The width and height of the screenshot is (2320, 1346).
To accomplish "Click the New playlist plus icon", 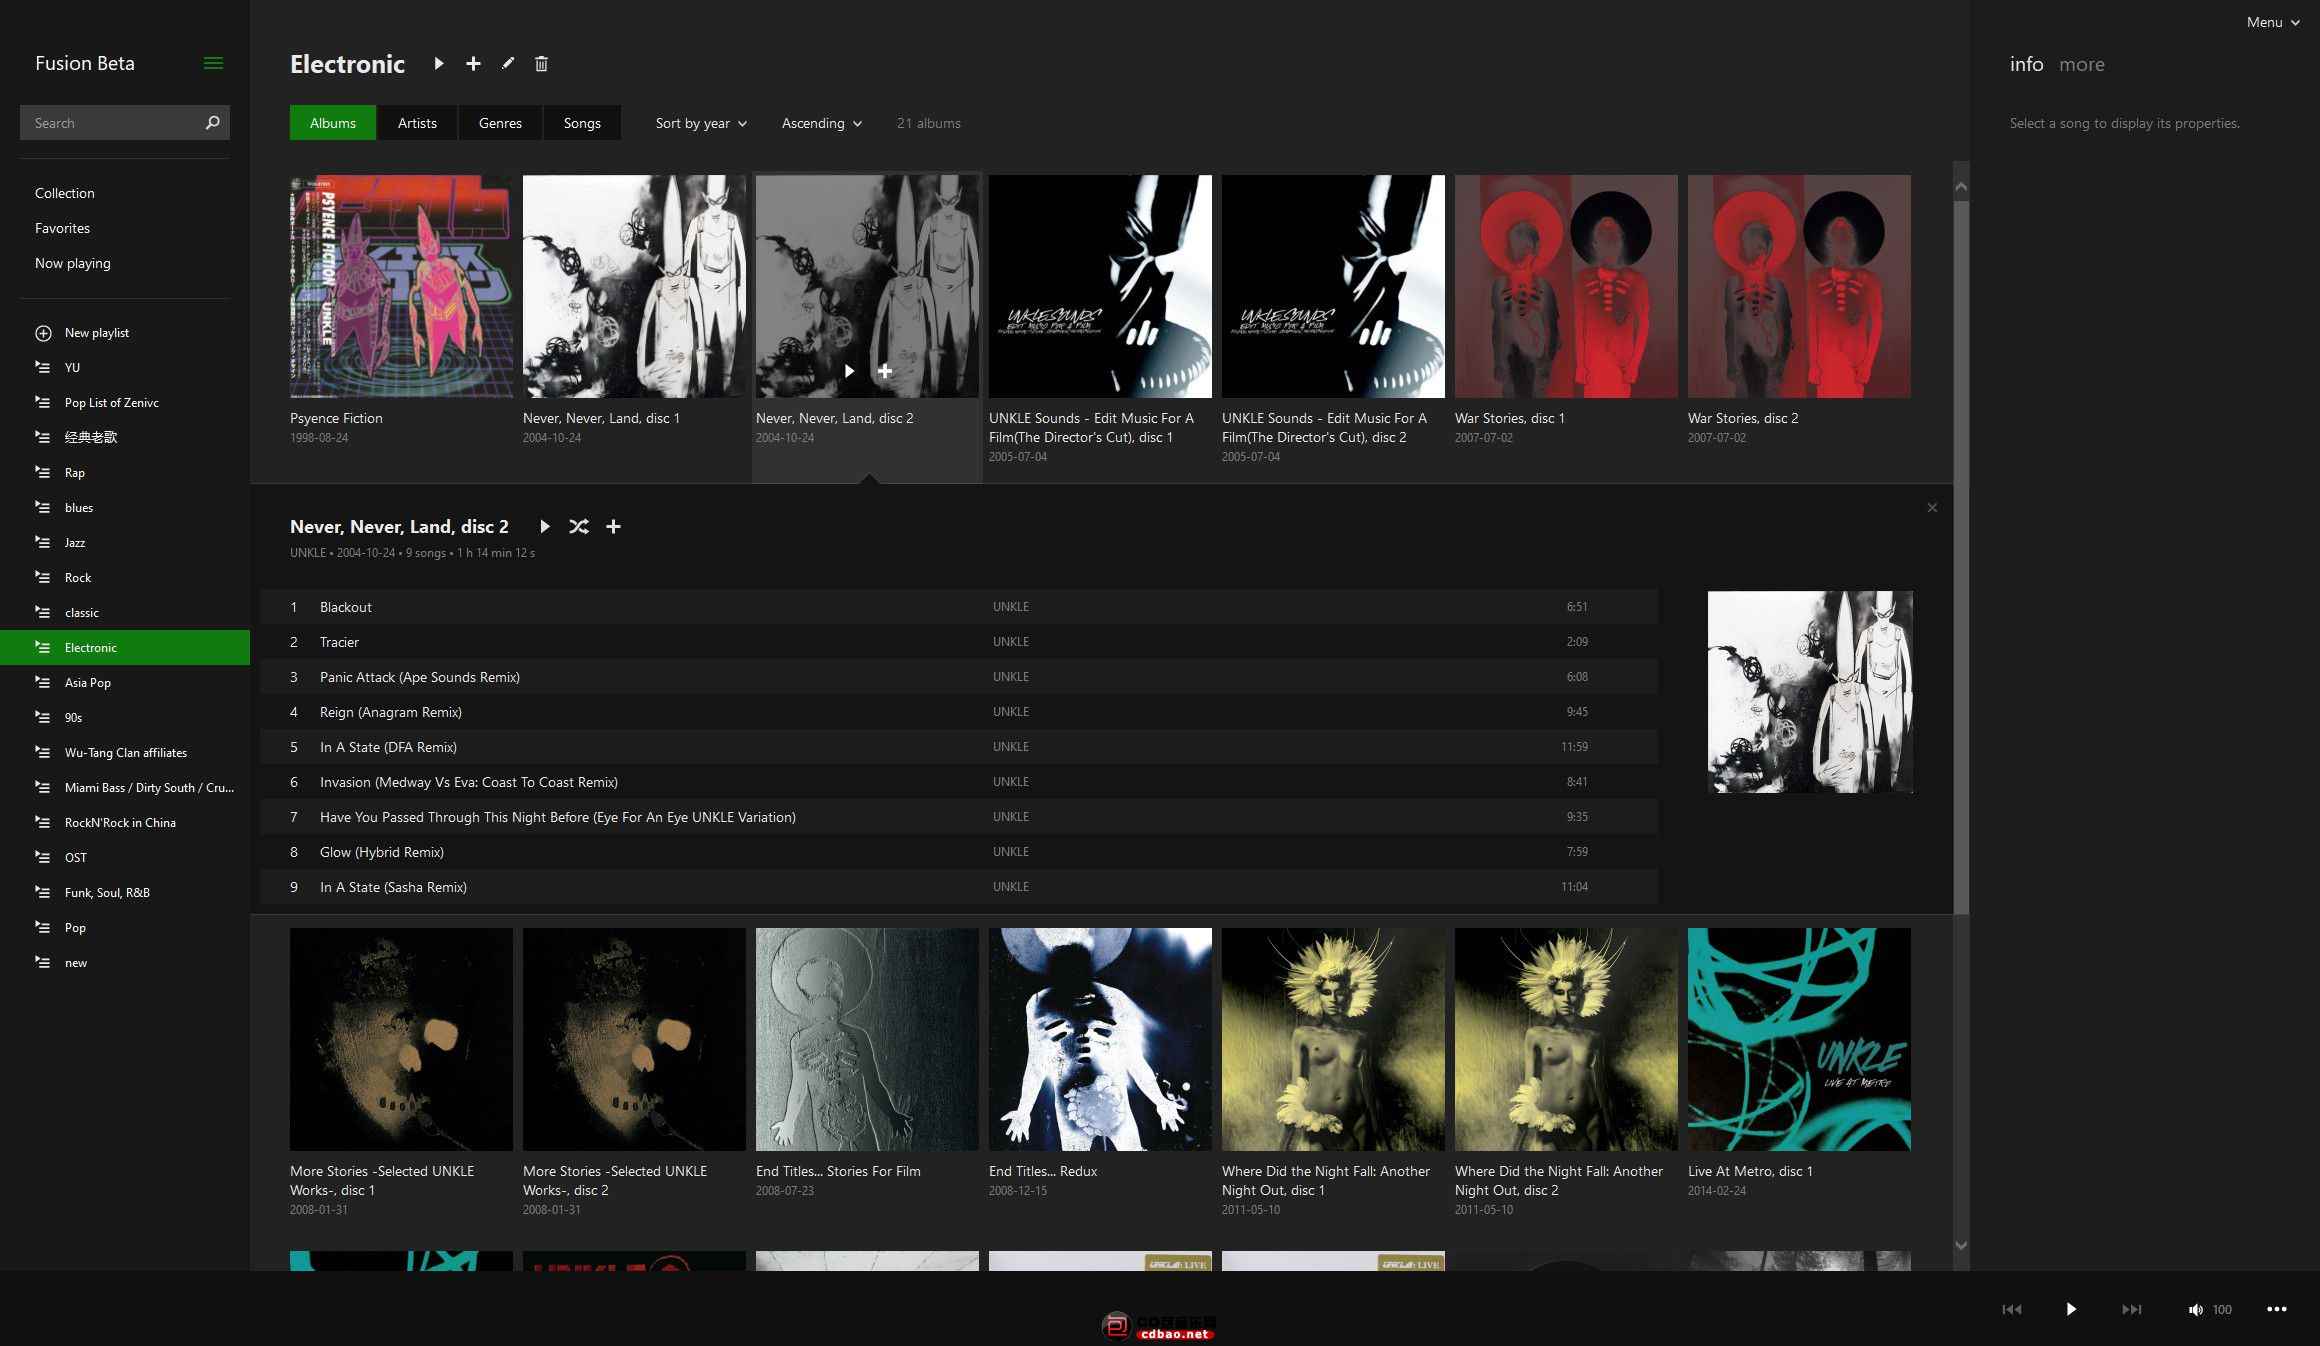I will tap(43, 332).
